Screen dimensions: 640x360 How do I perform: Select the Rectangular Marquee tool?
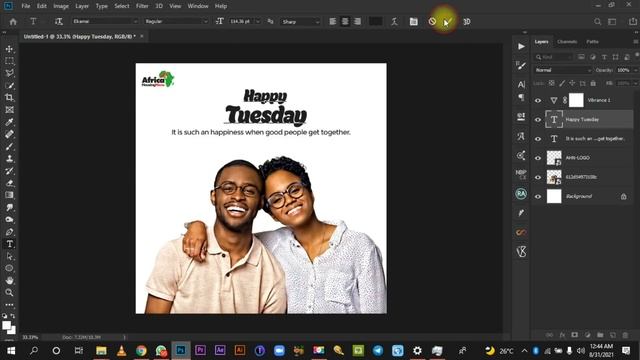click(9, 61)
